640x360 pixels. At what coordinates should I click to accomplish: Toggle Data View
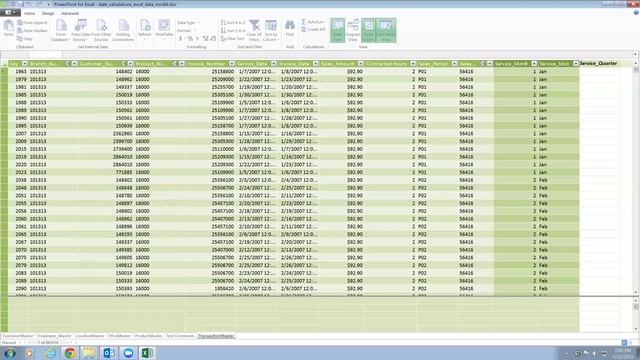click(338, 30)
